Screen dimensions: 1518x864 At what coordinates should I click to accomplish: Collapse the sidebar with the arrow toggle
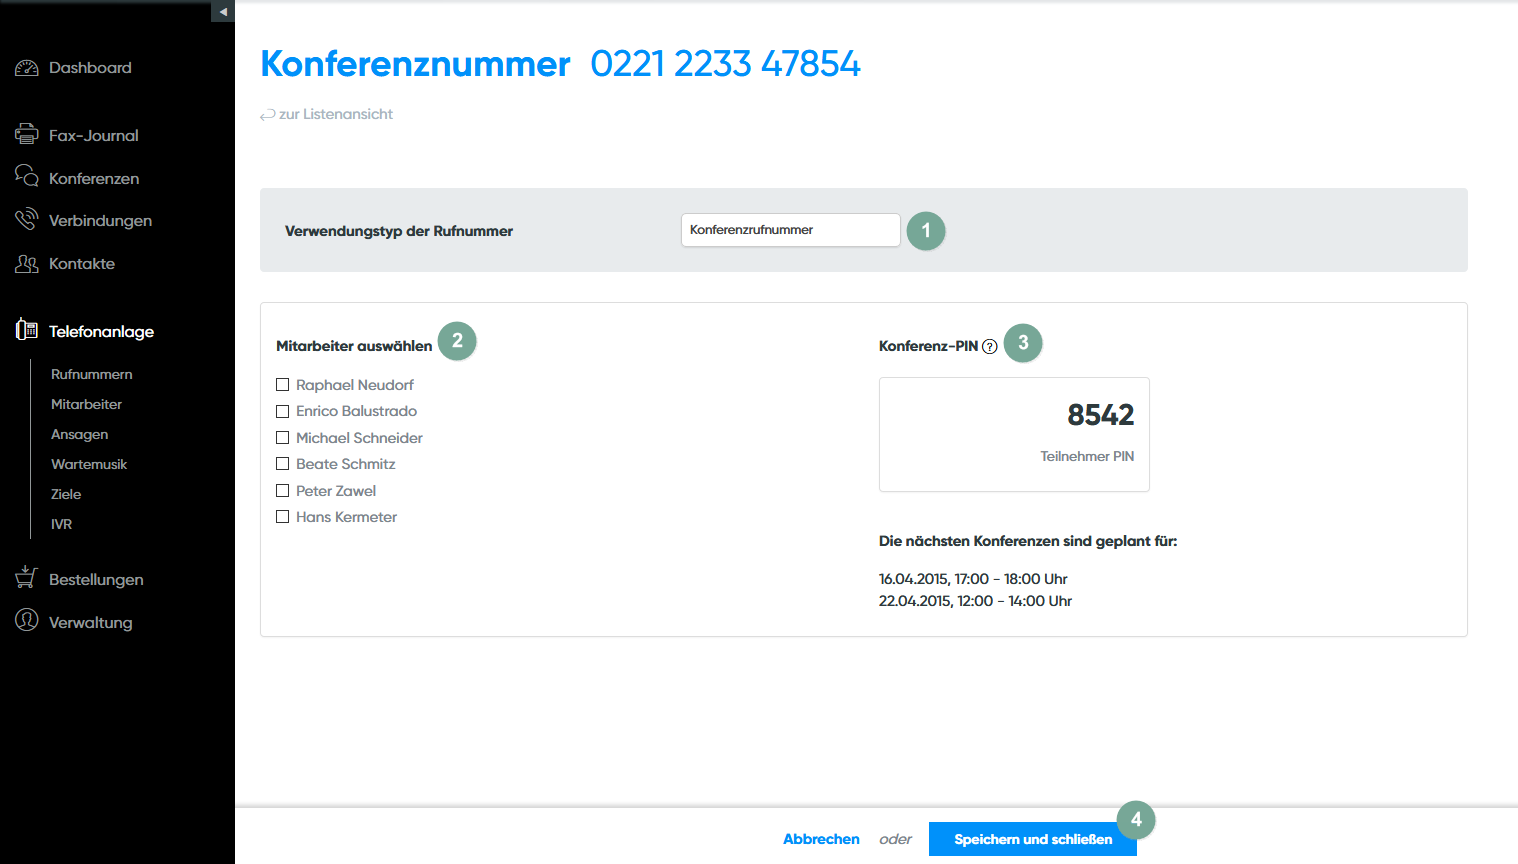tap(223, 11)
